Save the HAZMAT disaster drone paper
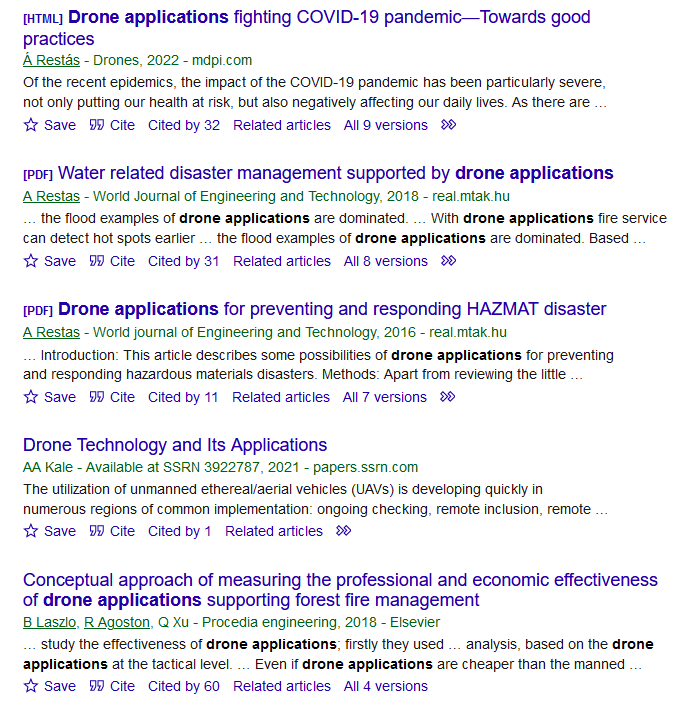Viewport: 686px width, 706px height. 49,397
